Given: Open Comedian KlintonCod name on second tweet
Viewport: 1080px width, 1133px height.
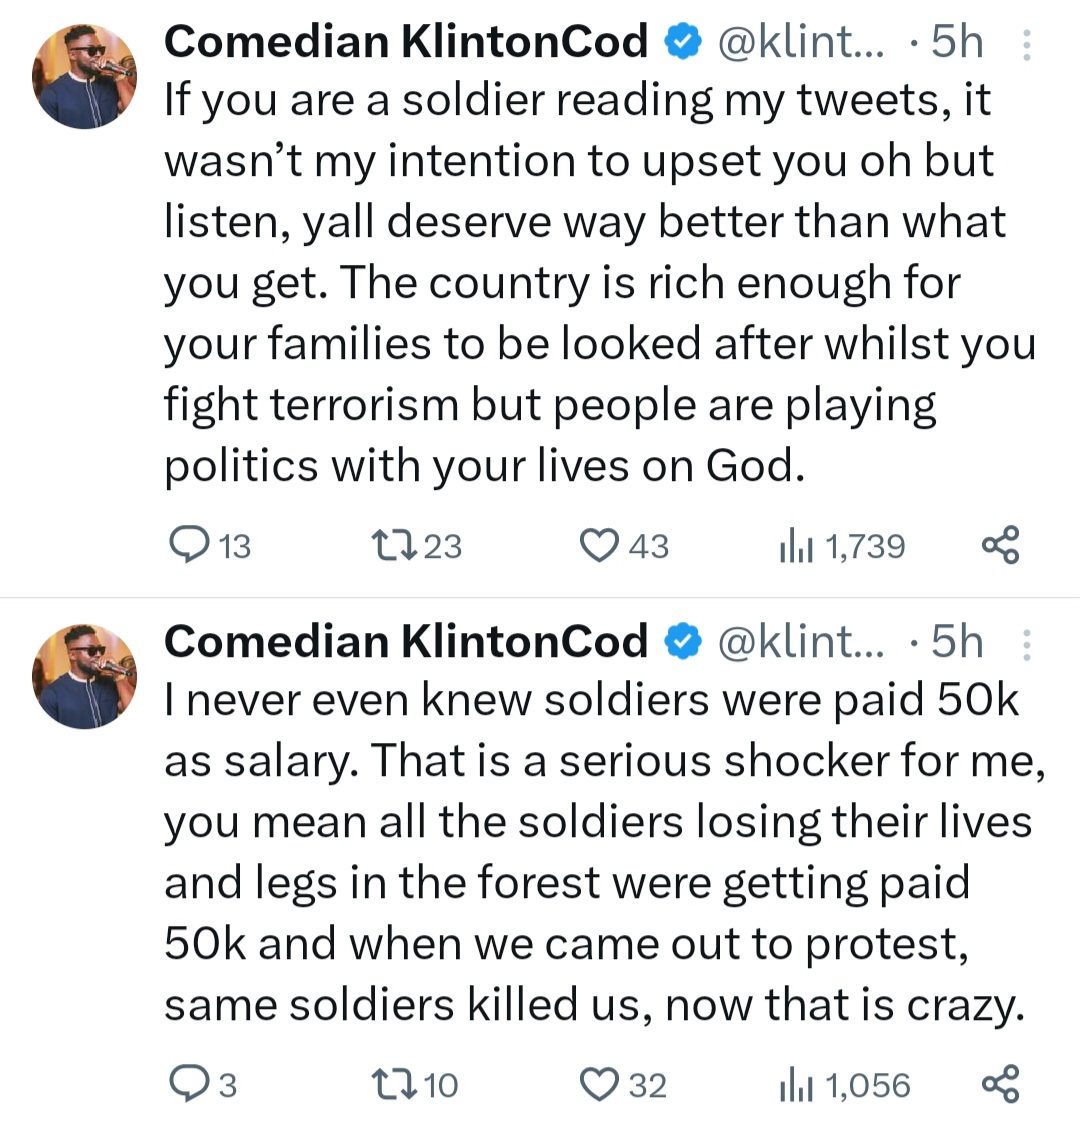Looking at the screenshot, I should coord(405,642).
